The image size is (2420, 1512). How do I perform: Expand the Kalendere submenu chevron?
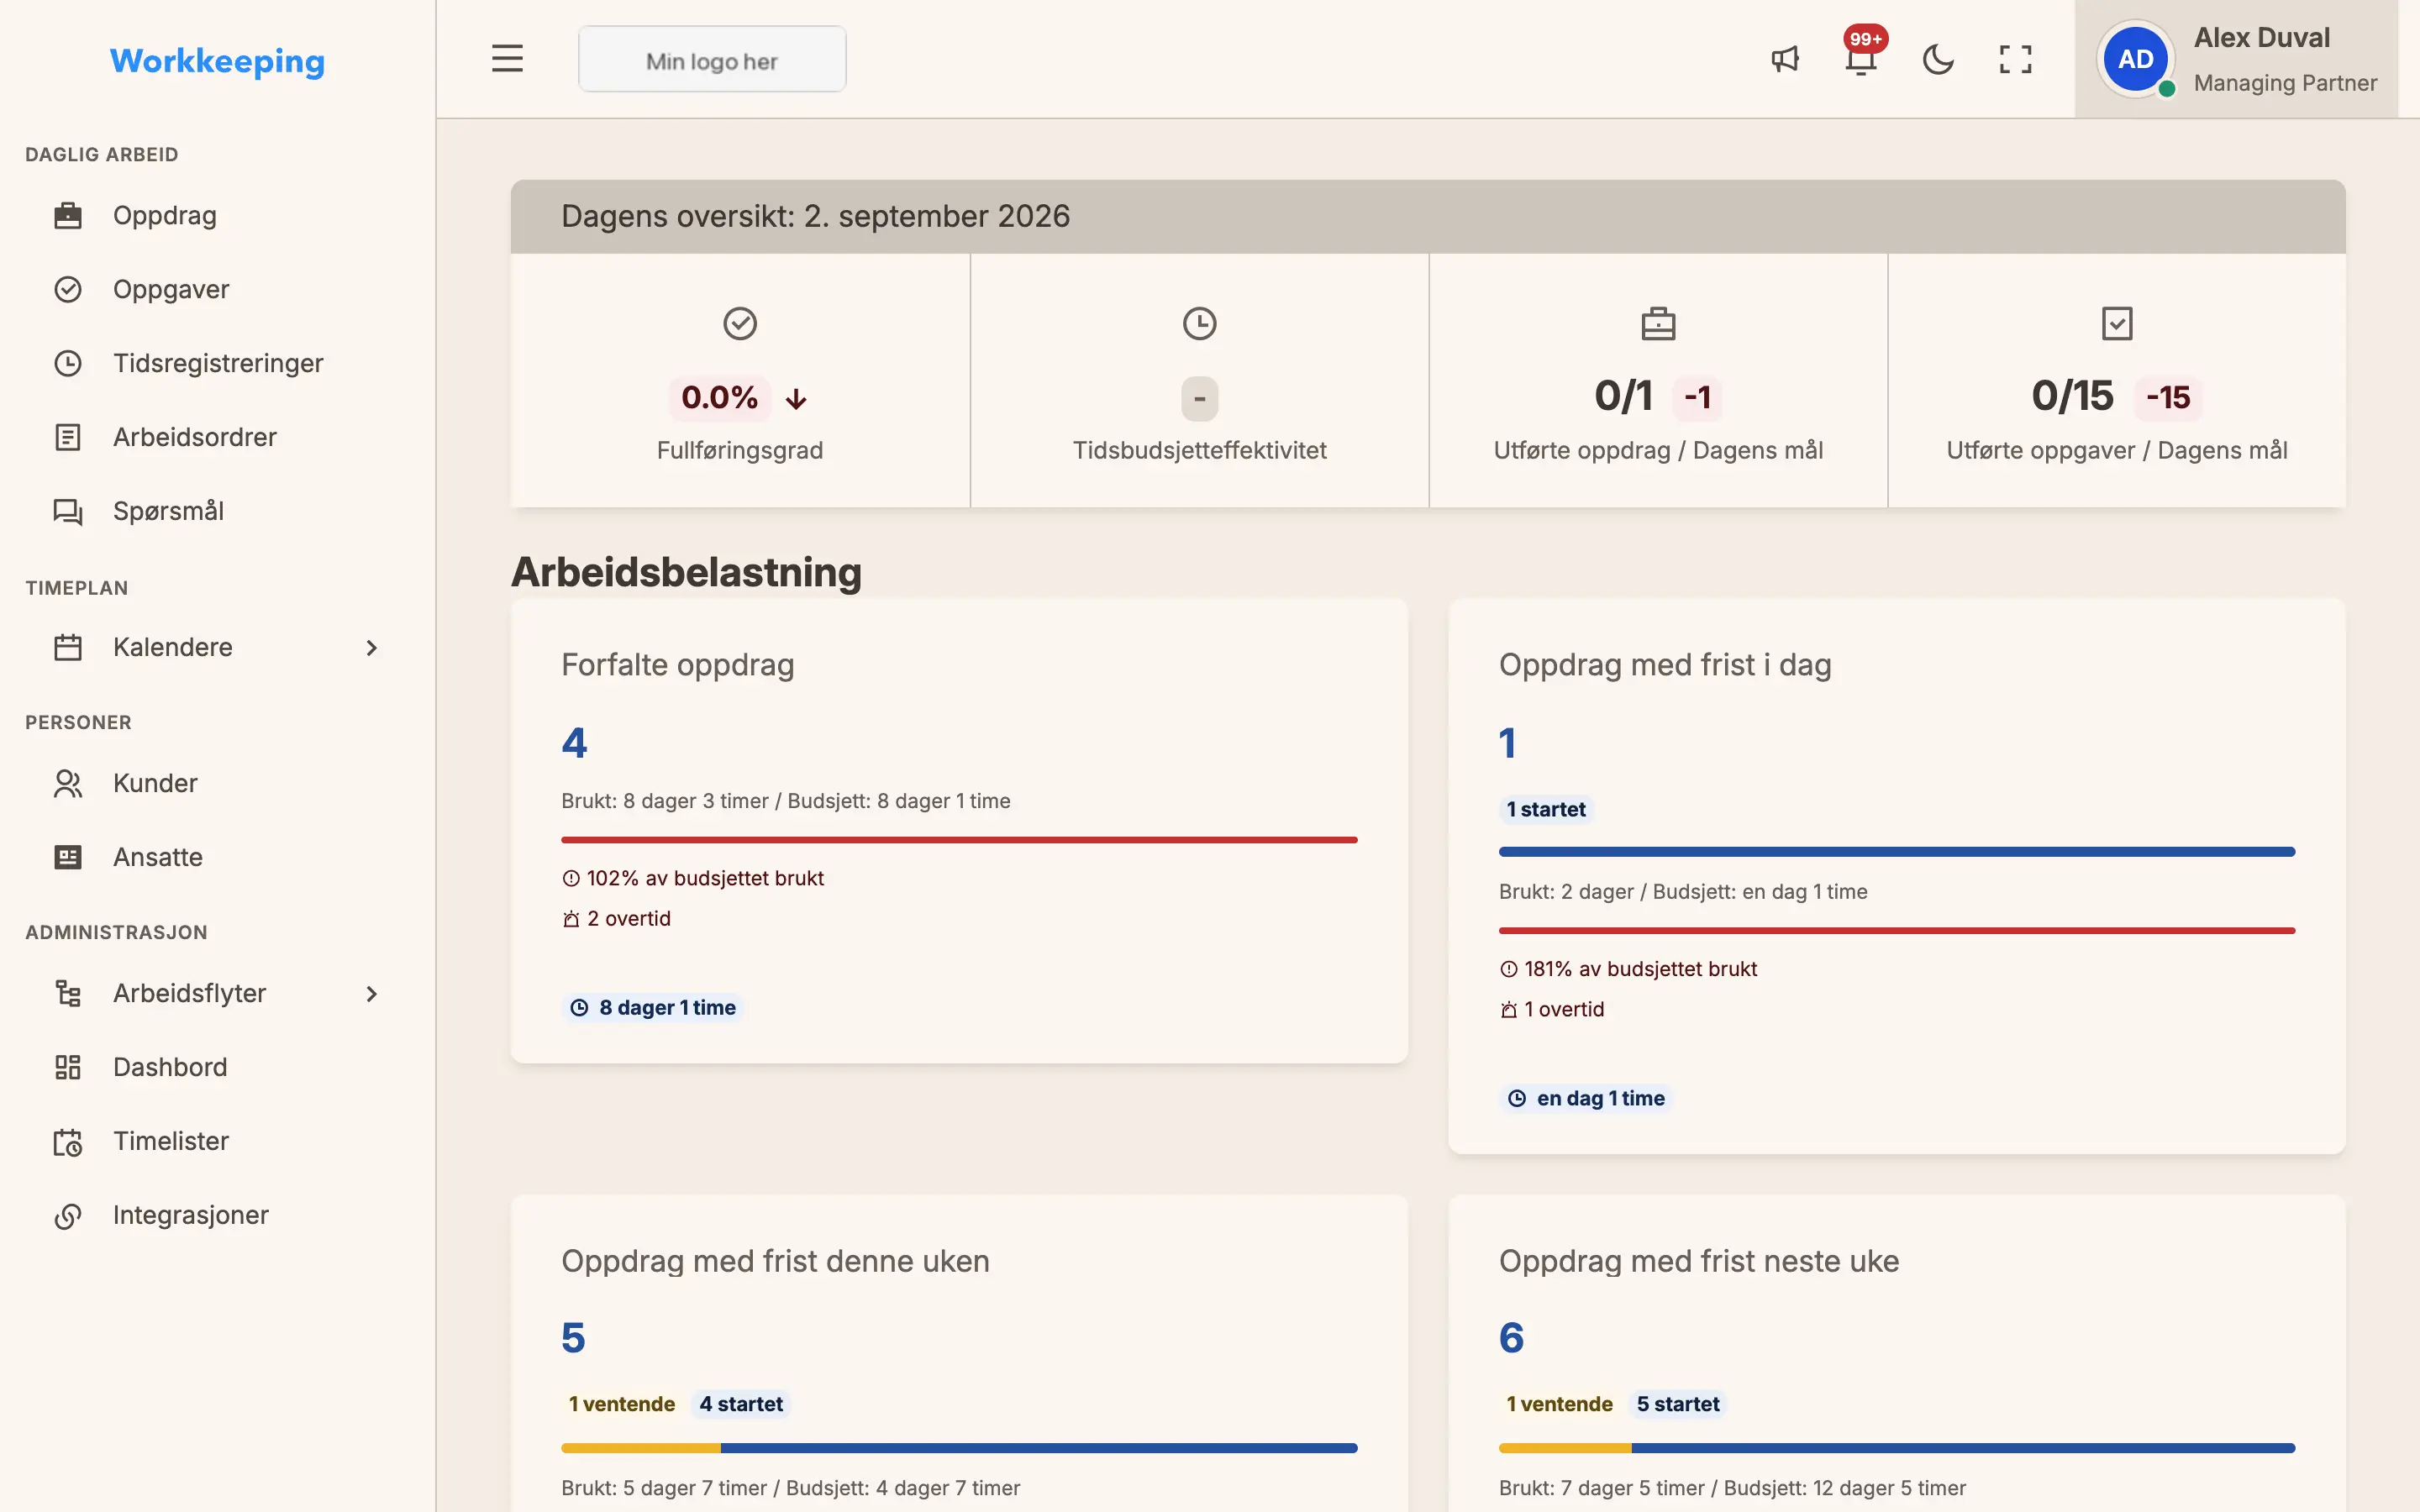click(x=371, y=647)
